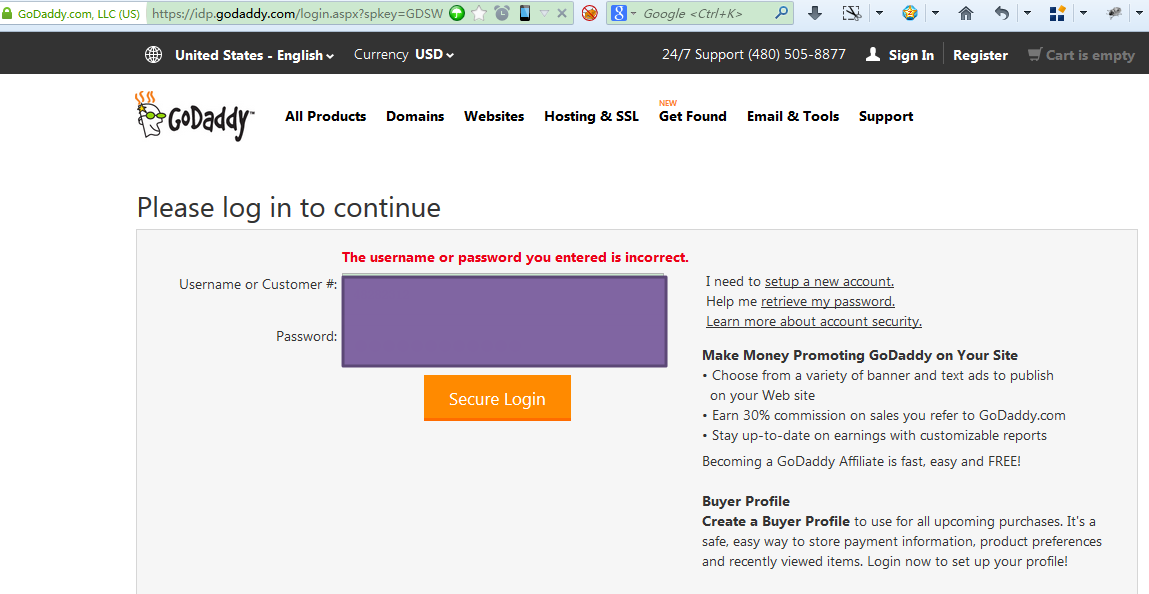Click the Password: label

coord(306,336)
